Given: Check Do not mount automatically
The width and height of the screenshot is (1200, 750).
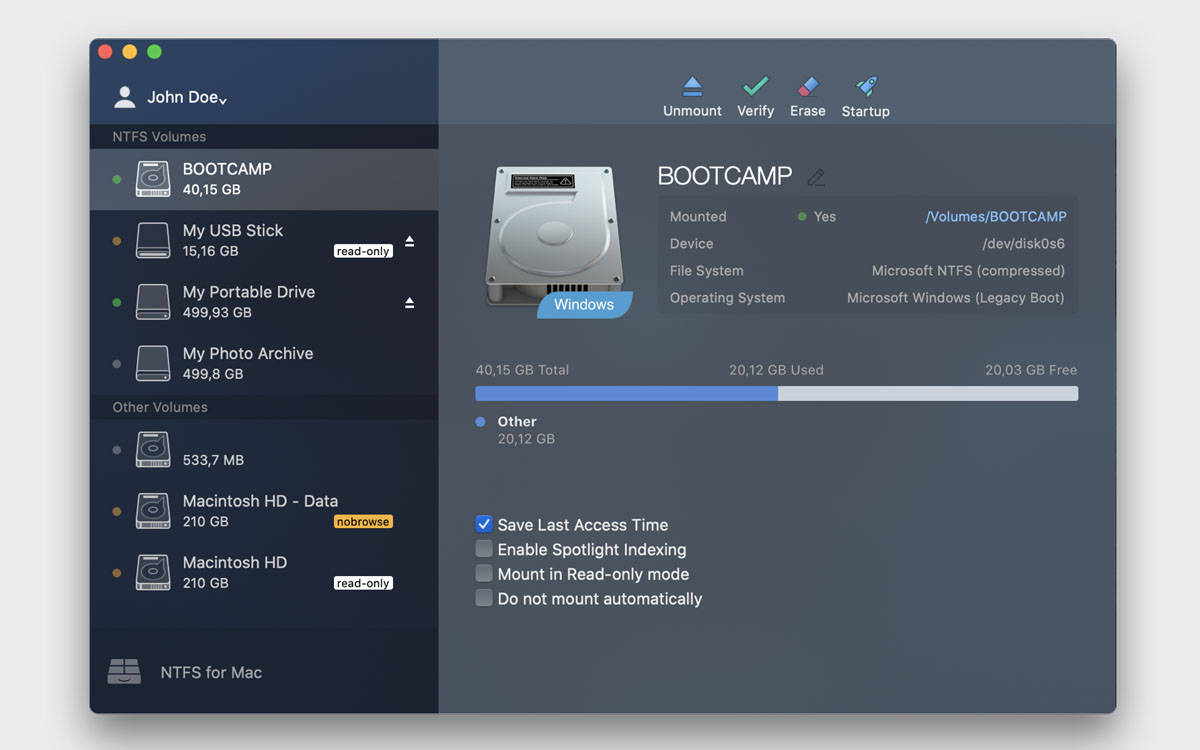Looking at the screenshot, I should point(484,599).
